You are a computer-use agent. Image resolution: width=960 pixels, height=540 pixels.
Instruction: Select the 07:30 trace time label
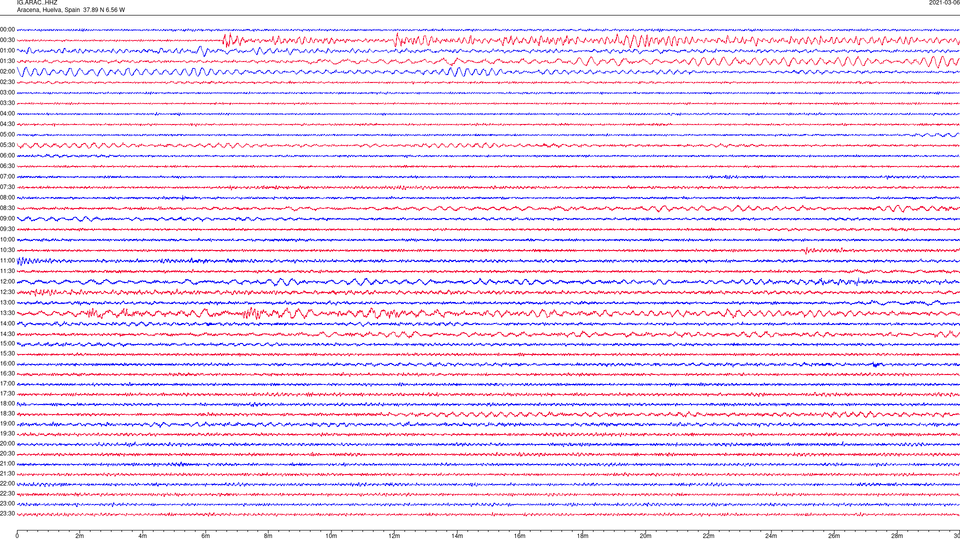tap(7, 187)
